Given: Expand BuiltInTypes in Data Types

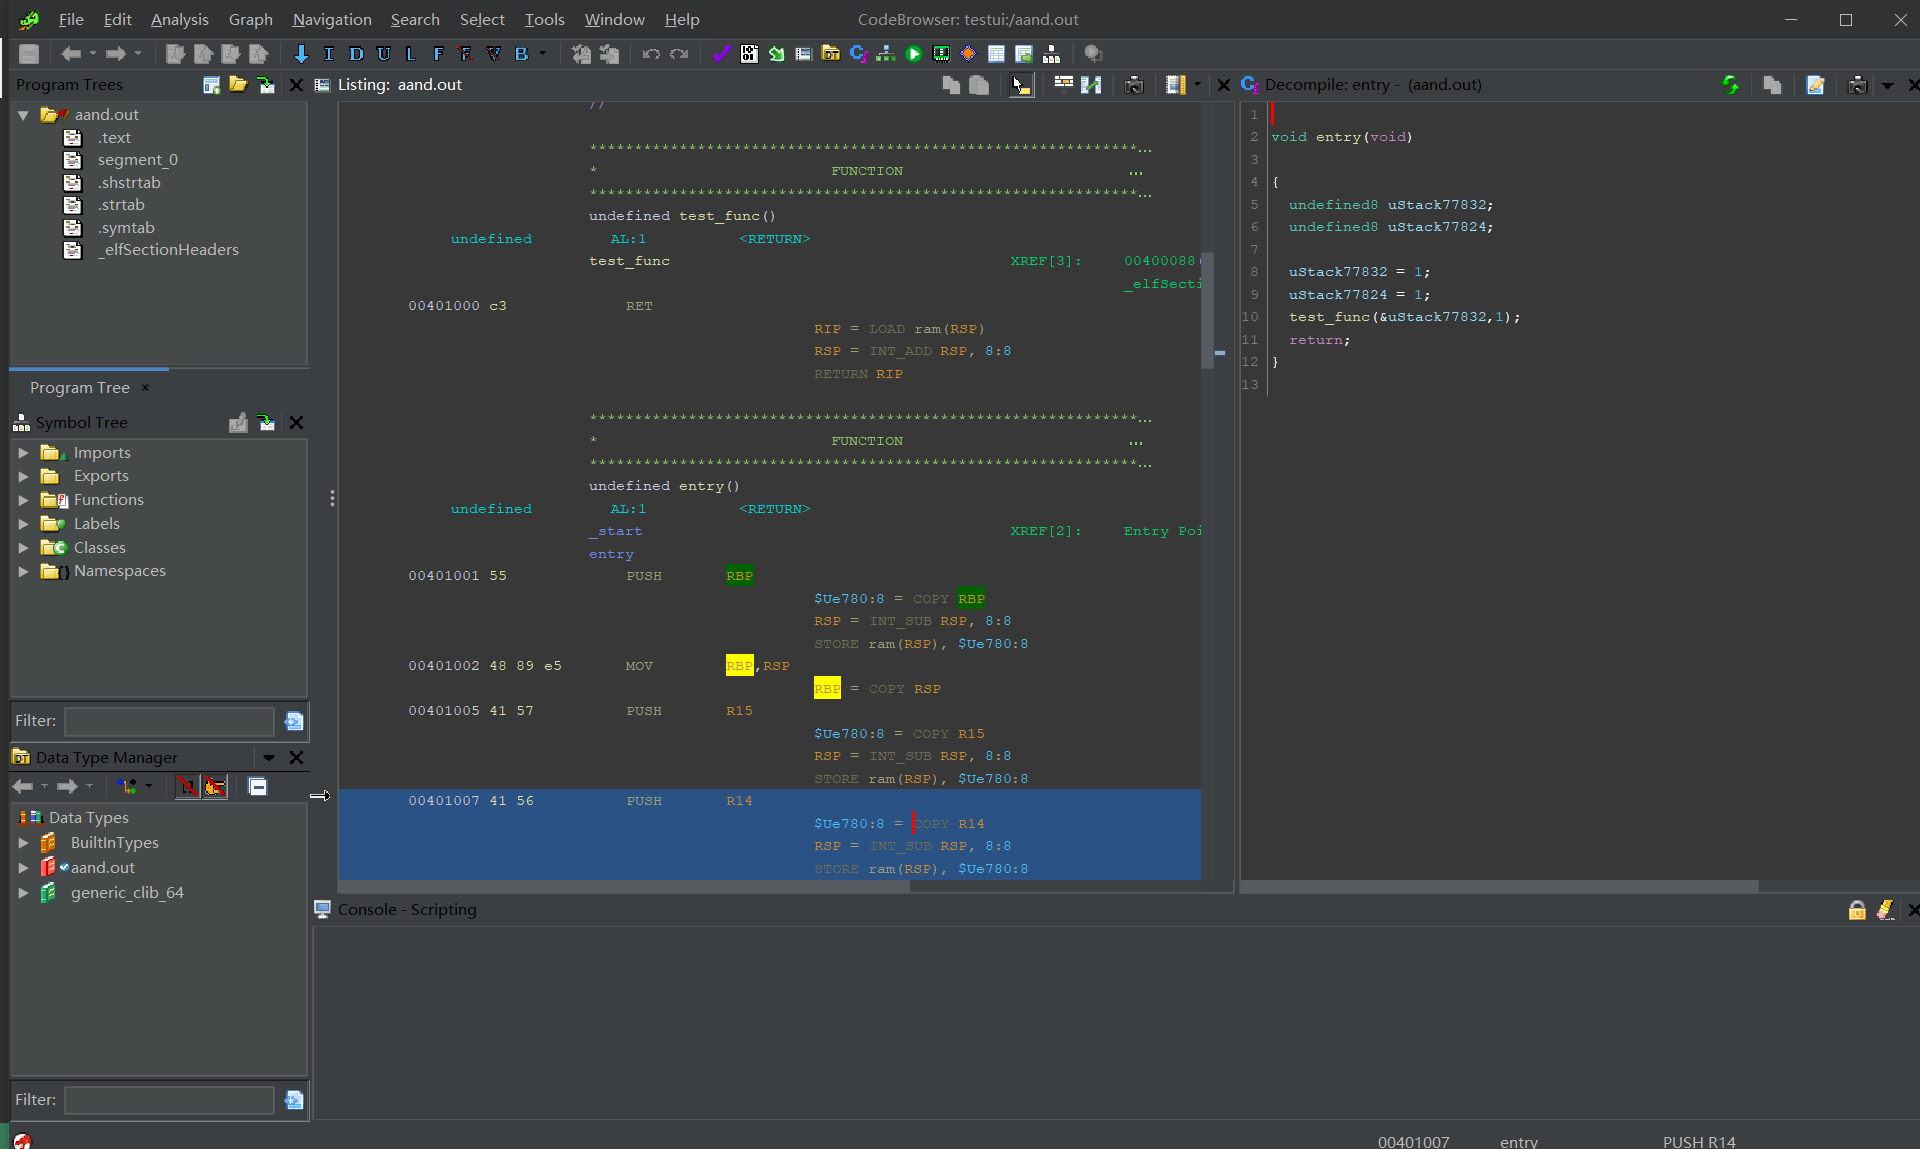Looking at the screenshot, I should 23,843.
